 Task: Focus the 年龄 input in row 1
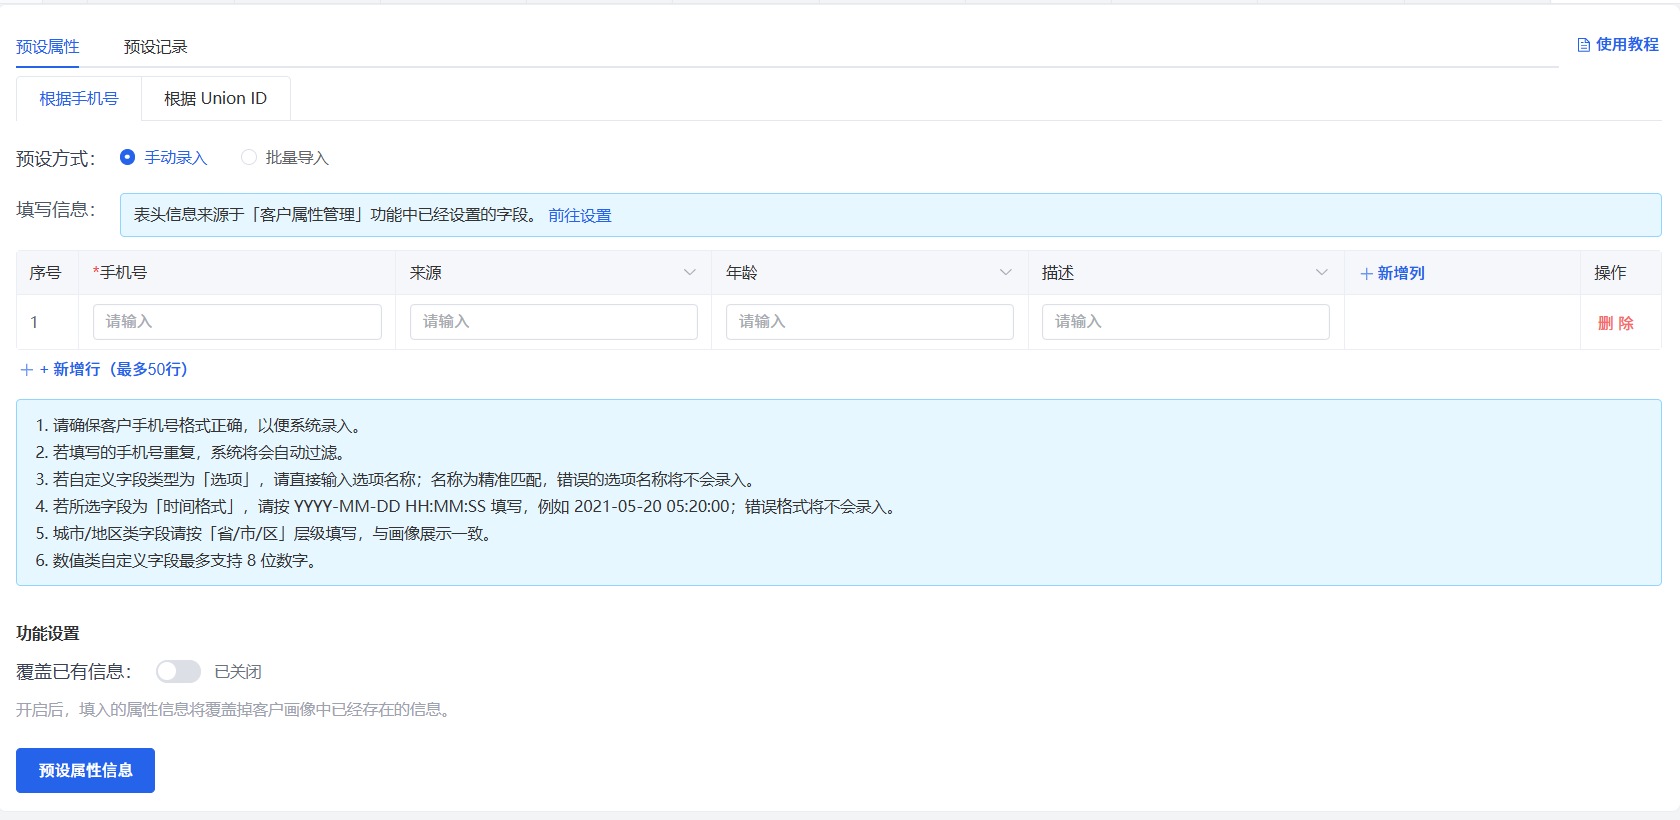point(870,322)
